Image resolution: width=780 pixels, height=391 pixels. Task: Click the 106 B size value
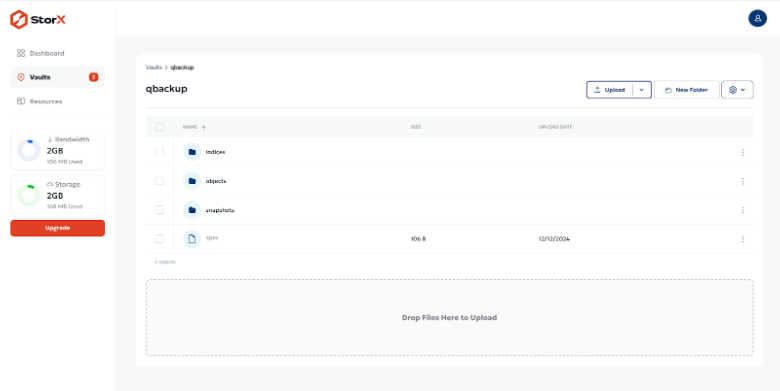pos(418,239)
